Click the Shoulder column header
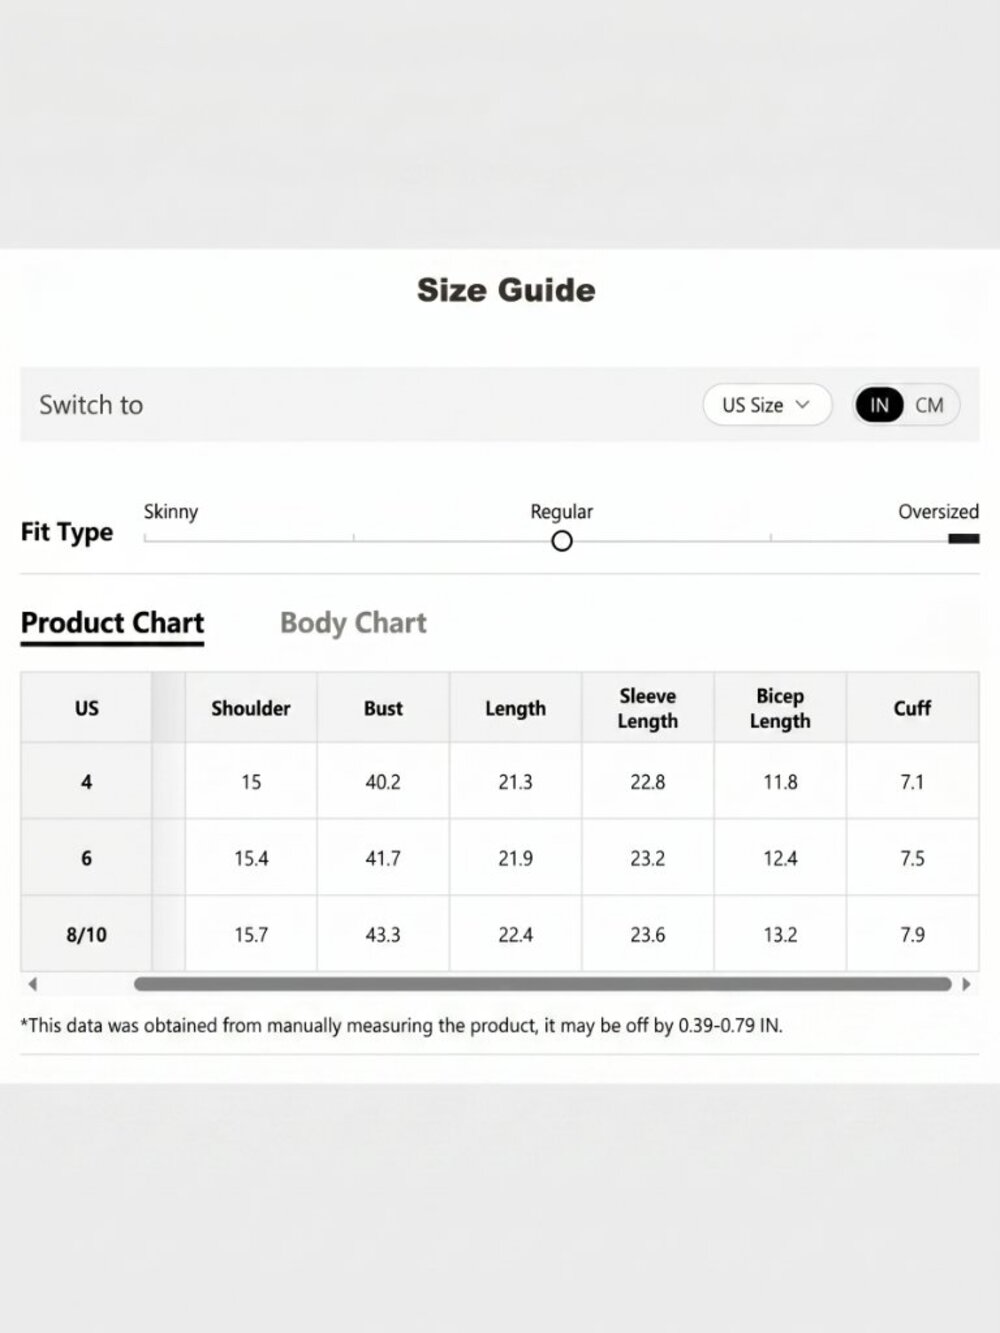Image resolution: width=1000 pixels, height=1333 pixels. pyautogui.click(x=251, y=708)
